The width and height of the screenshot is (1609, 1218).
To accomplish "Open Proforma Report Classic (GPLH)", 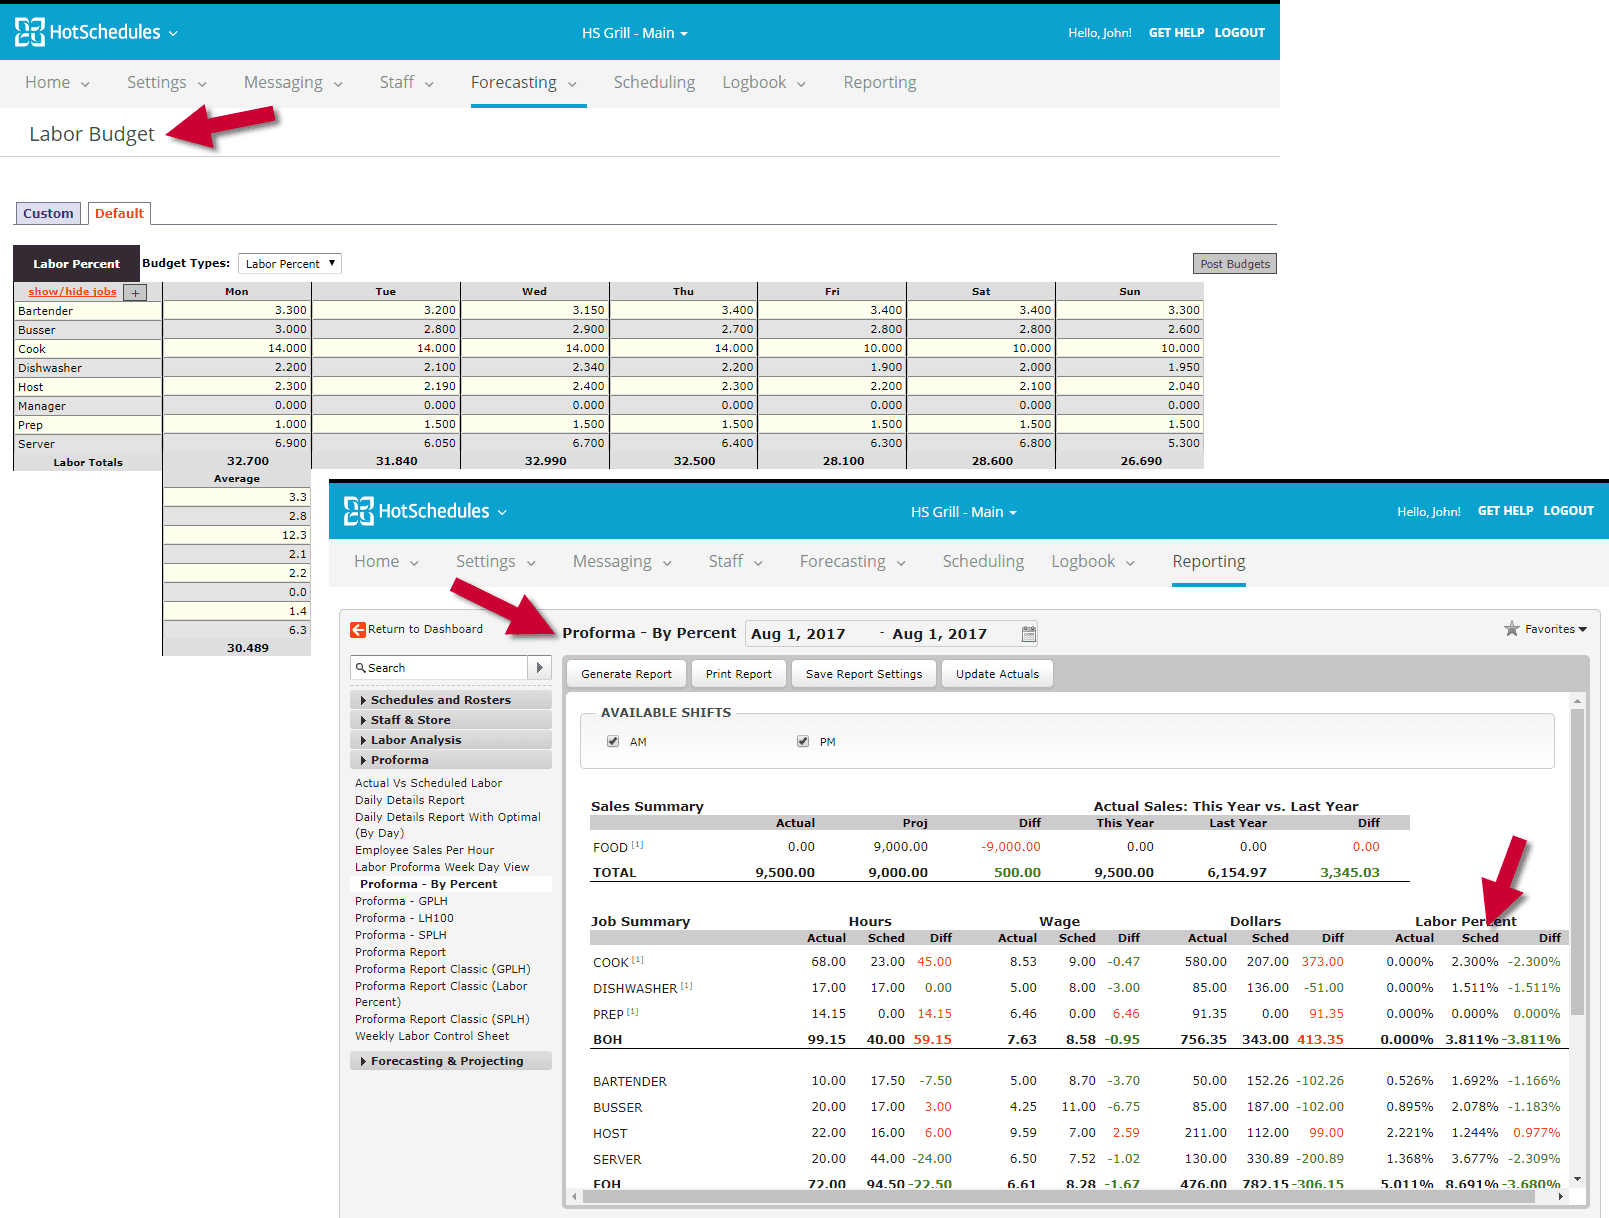I will point(442,969).
